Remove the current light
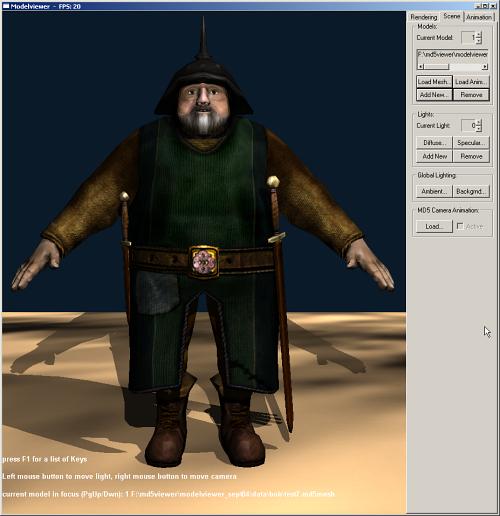Viewport: 500px width, 516px height. 471,156
